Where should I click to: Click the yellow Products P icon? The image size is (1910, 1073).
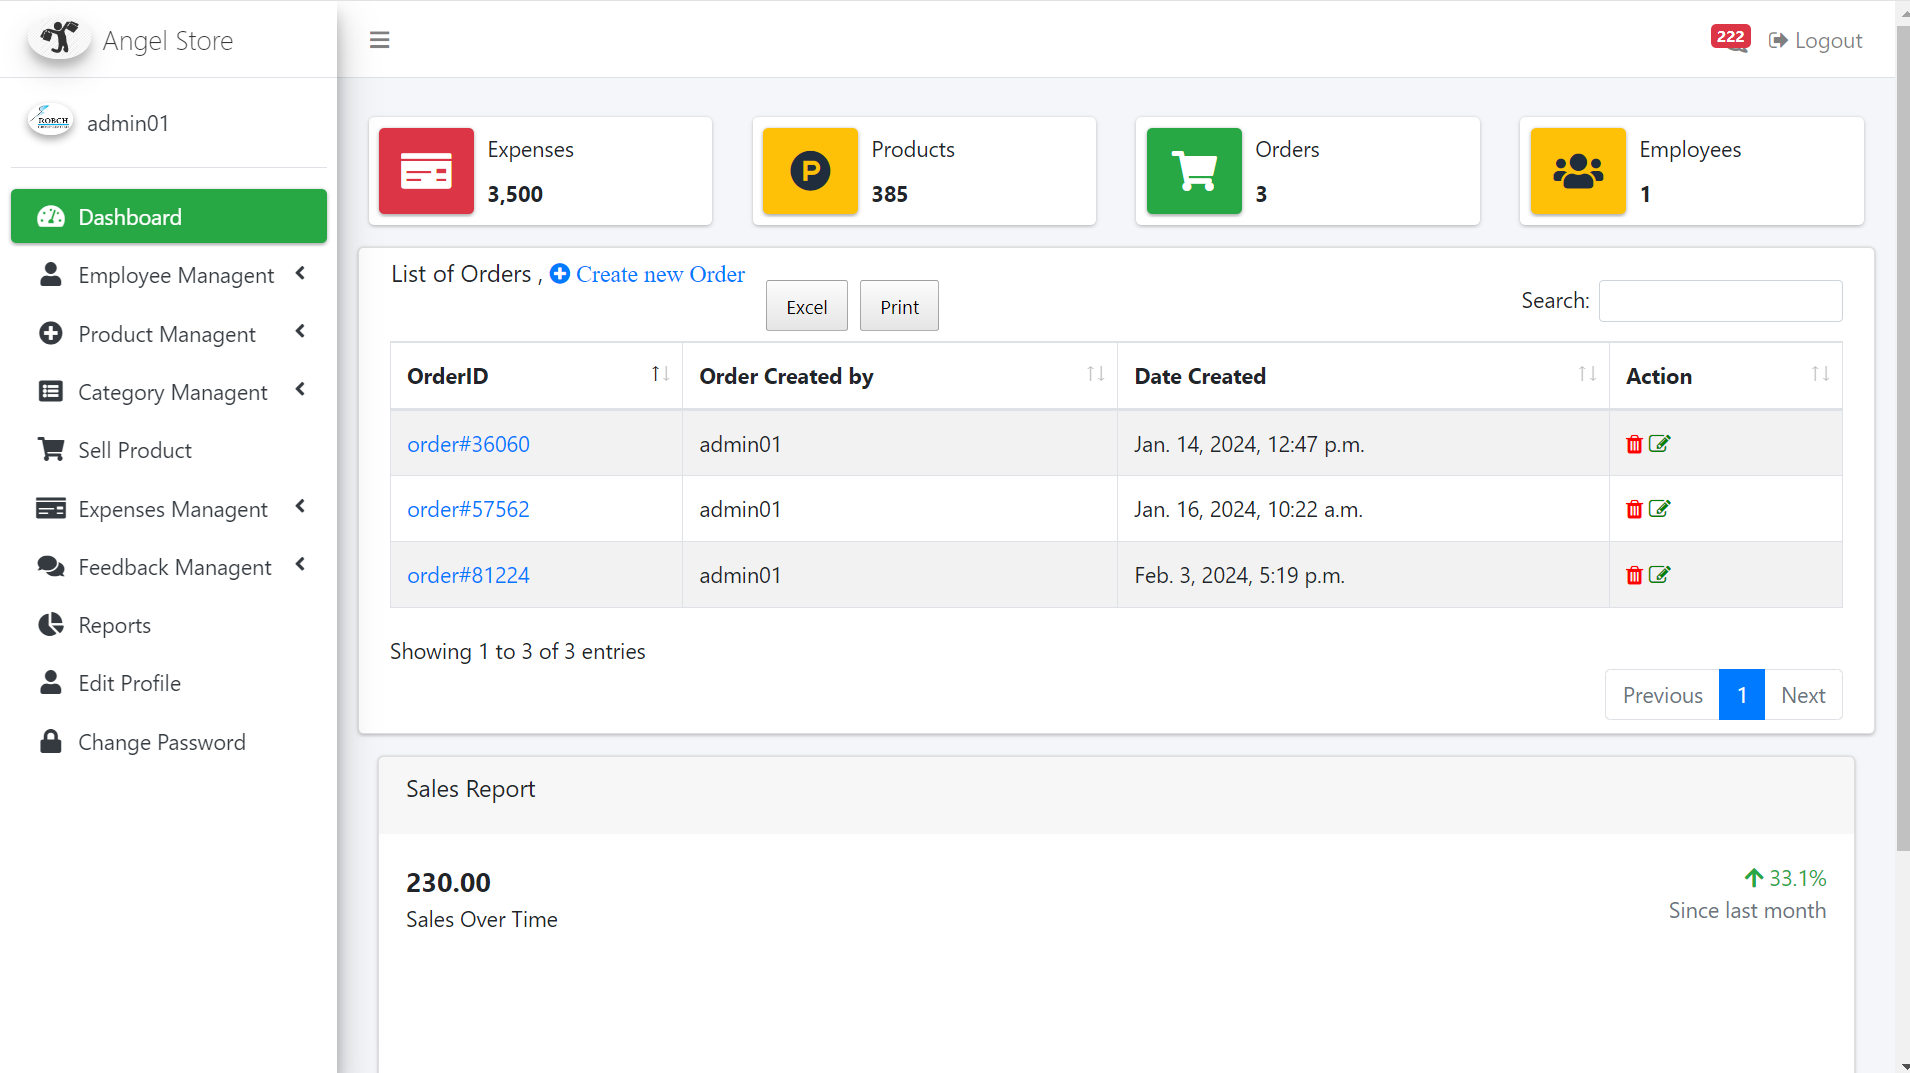pos(810,171)
